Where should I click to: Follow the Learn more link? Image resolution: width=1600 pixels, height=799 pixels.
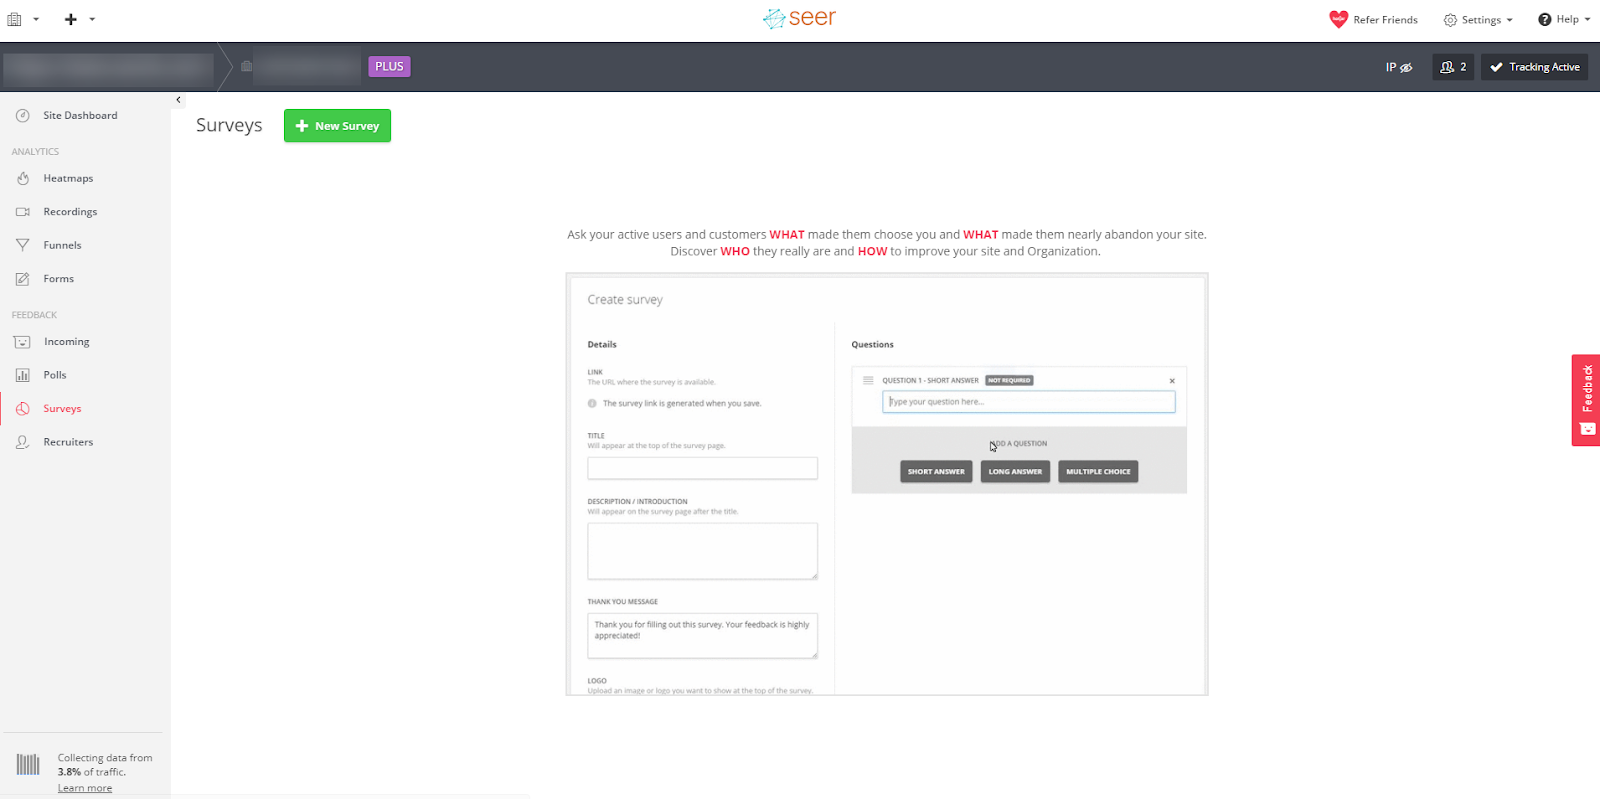pyautogui.click(x=85, y=788)
